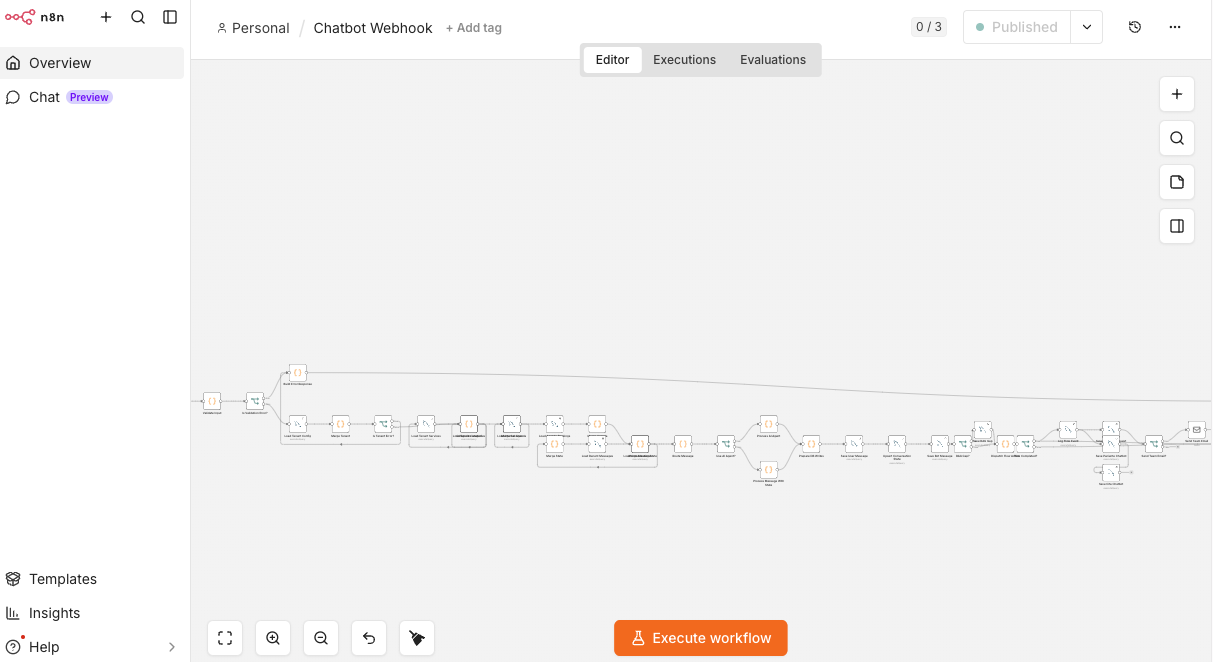Image resolution: width=1213 pixels, height=662 pixels.
Task: Open the three-dot workflow options menu
Action: [1175, 27]
